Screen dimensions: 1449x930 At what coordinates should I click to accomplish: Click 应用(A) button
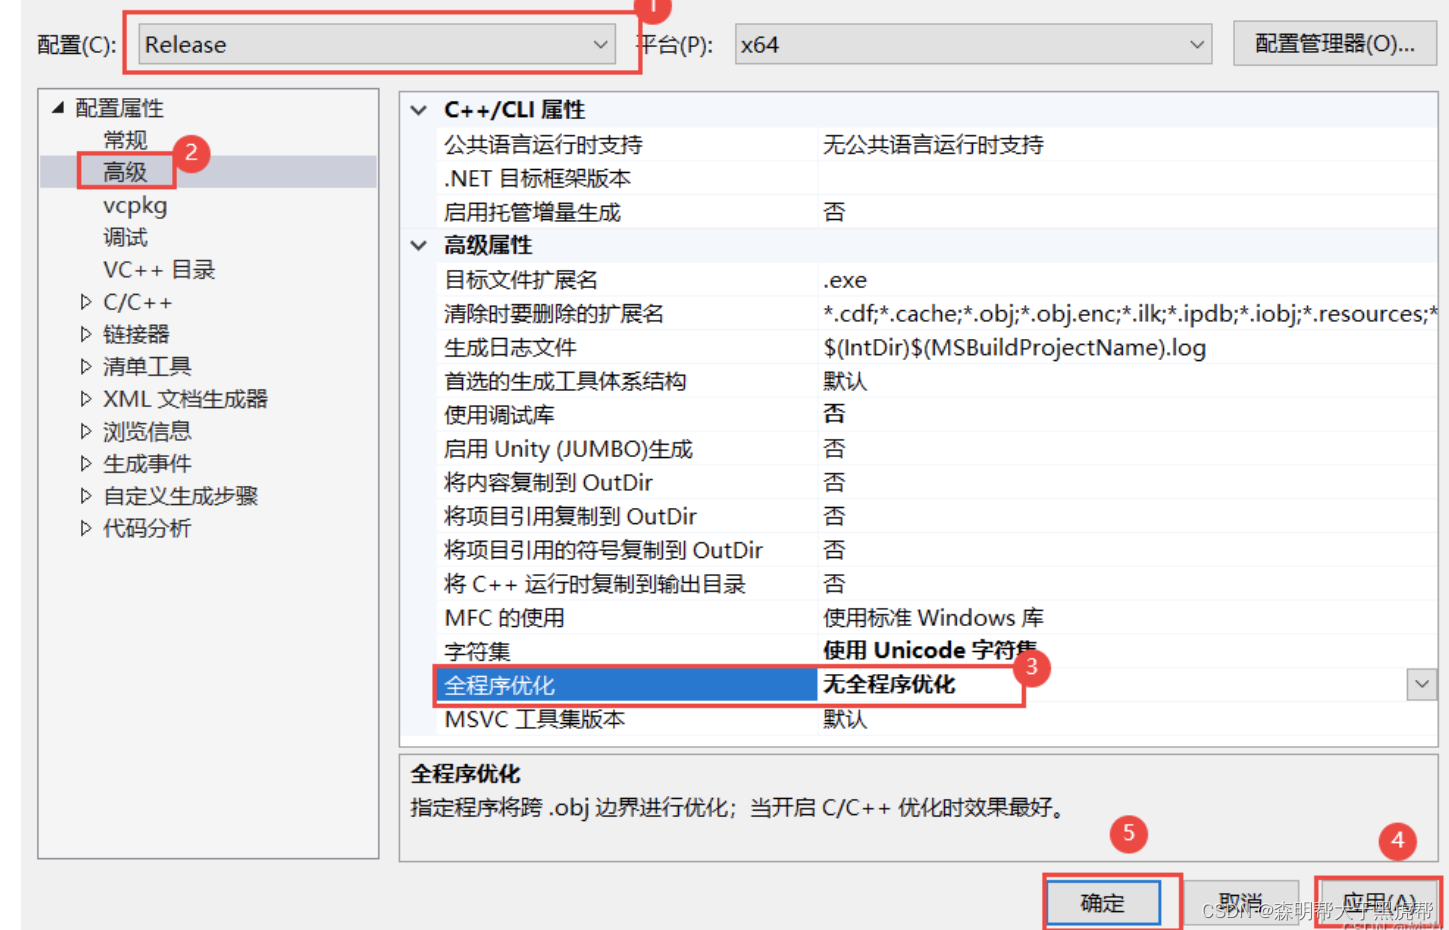coord(1378,903)
